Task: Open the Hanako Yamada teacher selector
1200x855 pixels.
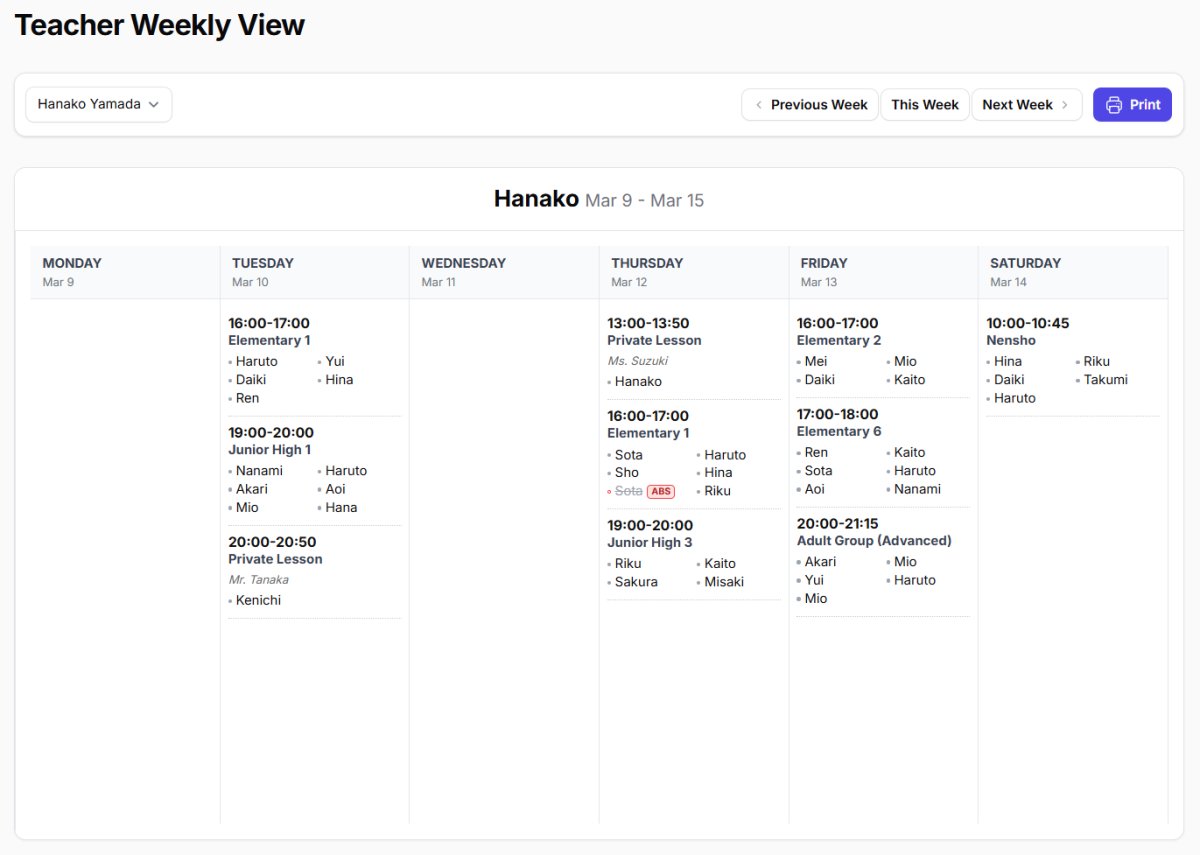Action: (x=98, y=104)
